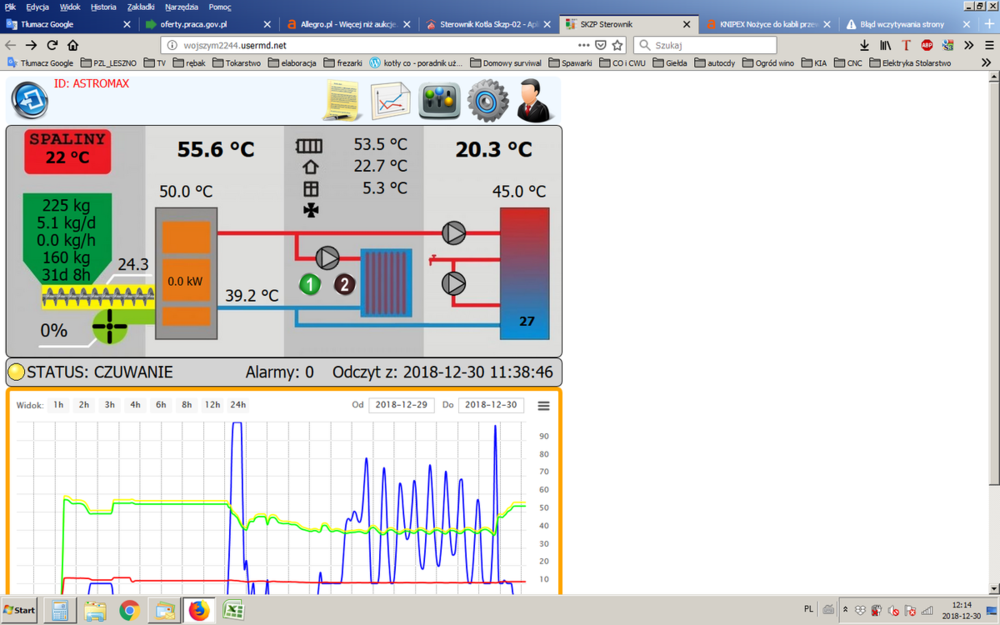The width and height of the screenshot is (1000, 625).
Task: Click the businessman user account icon
Action: tap(537, 100)
